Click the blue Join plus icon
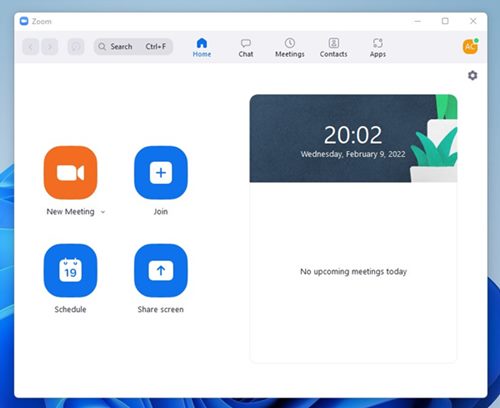This screenshot has width=500, height=408. coord(161,172)
